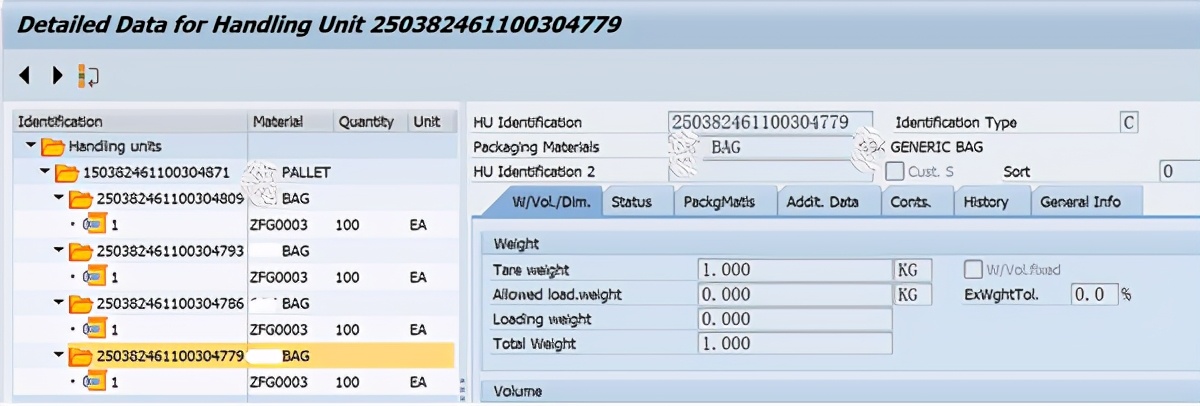Click the pallet 150382461100304871 folder icon

pyautogui.click(x=67, y=173)
